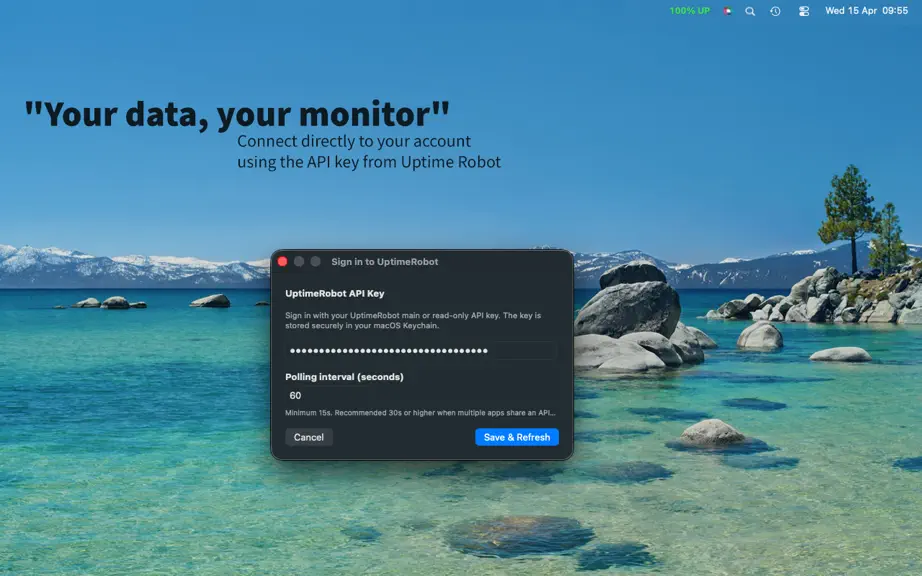The image size is (922, 576).
Task: Click the flag icon in the menu bar
Action: (727, 11)
